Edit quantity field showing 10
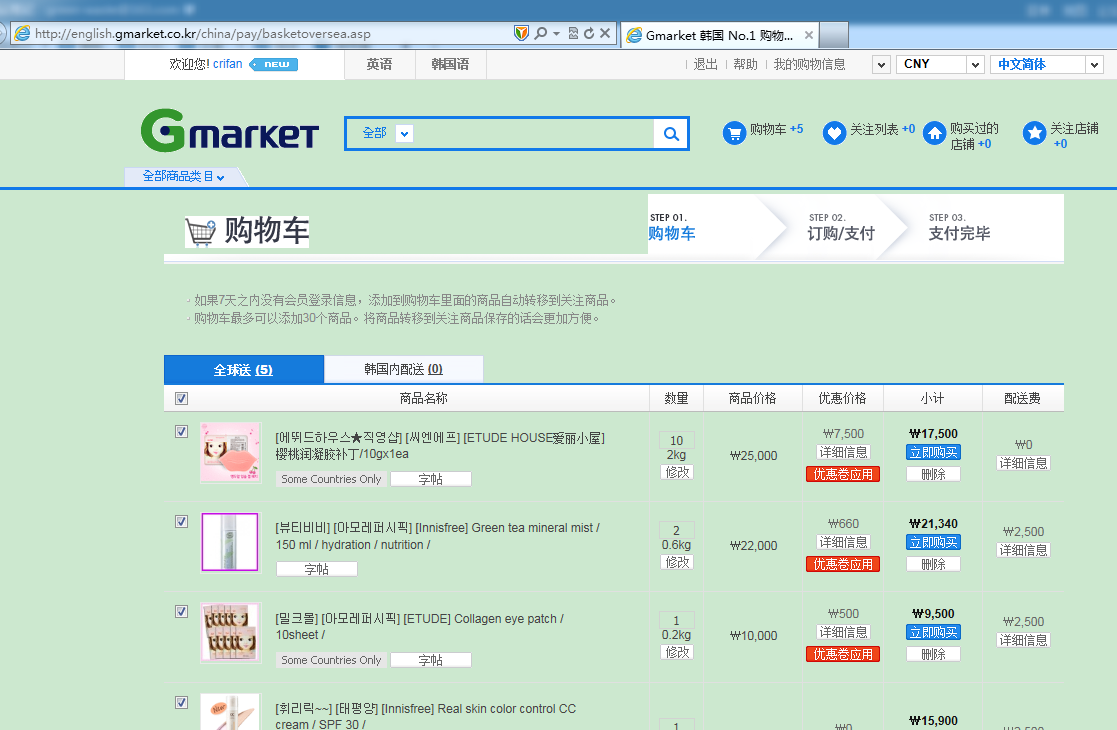 click(676, 440)
